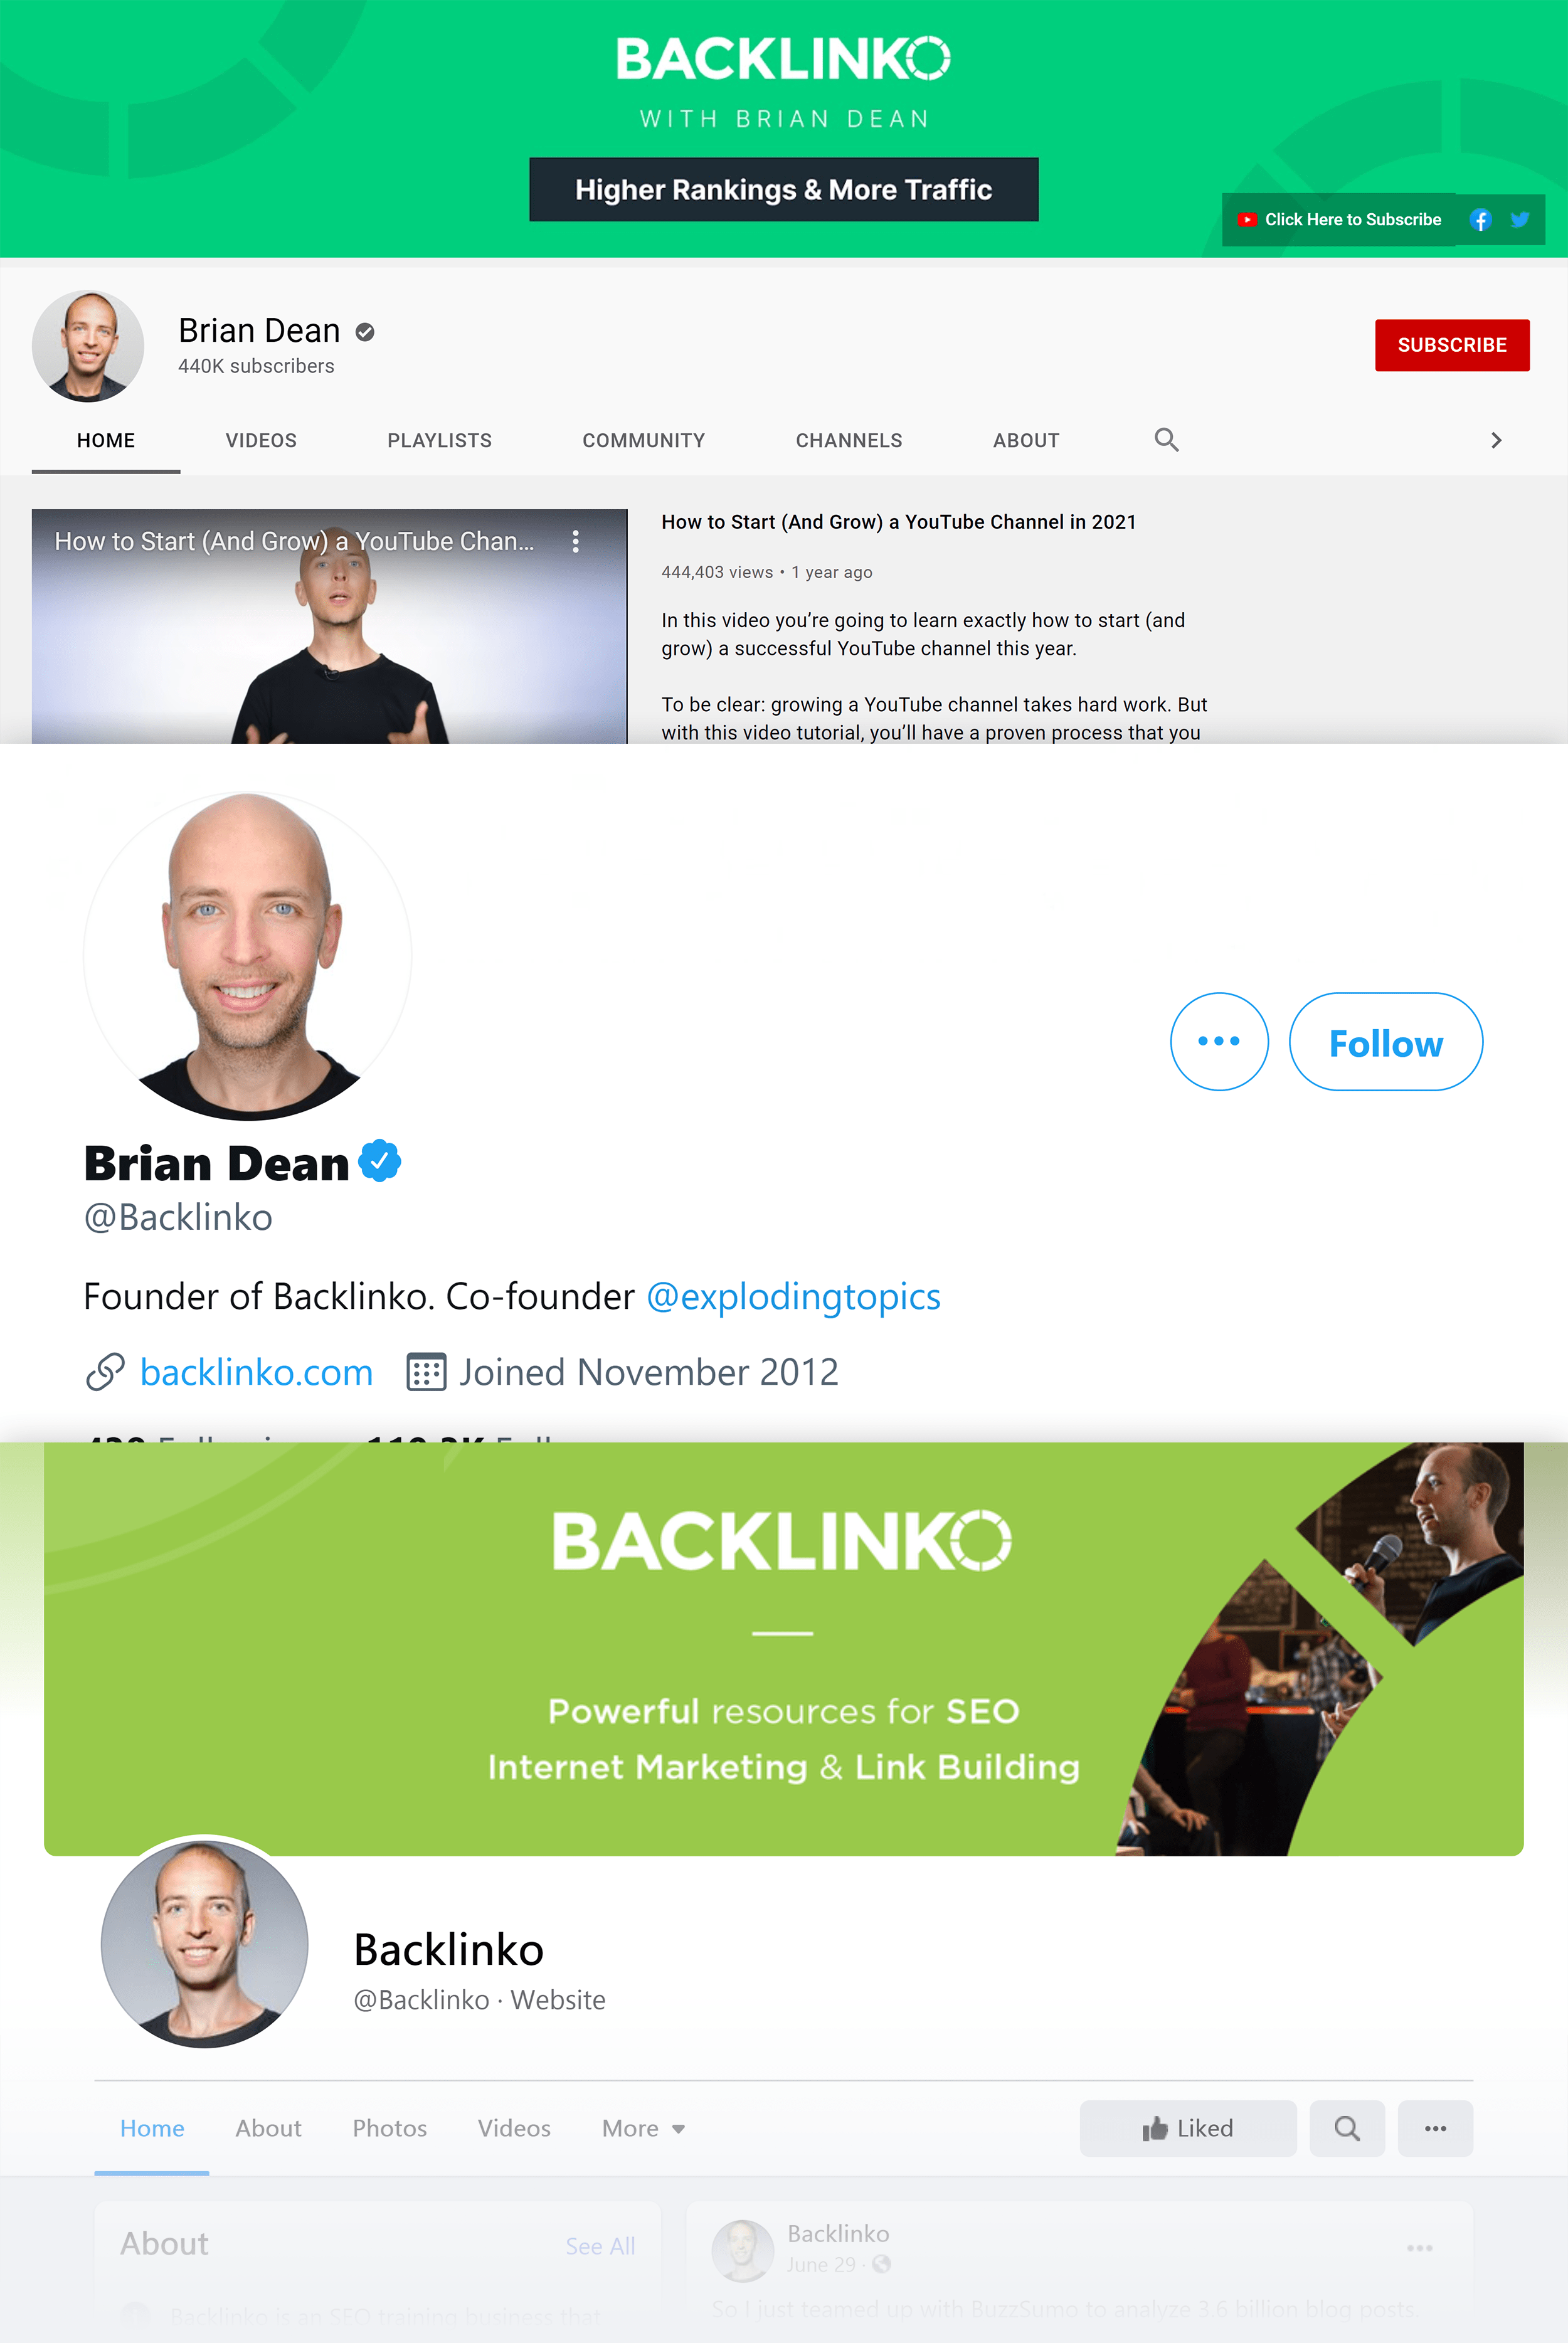Open the YouTube channel search magnifier
1568x2343 pixels.
click(x=1166, y=440)
